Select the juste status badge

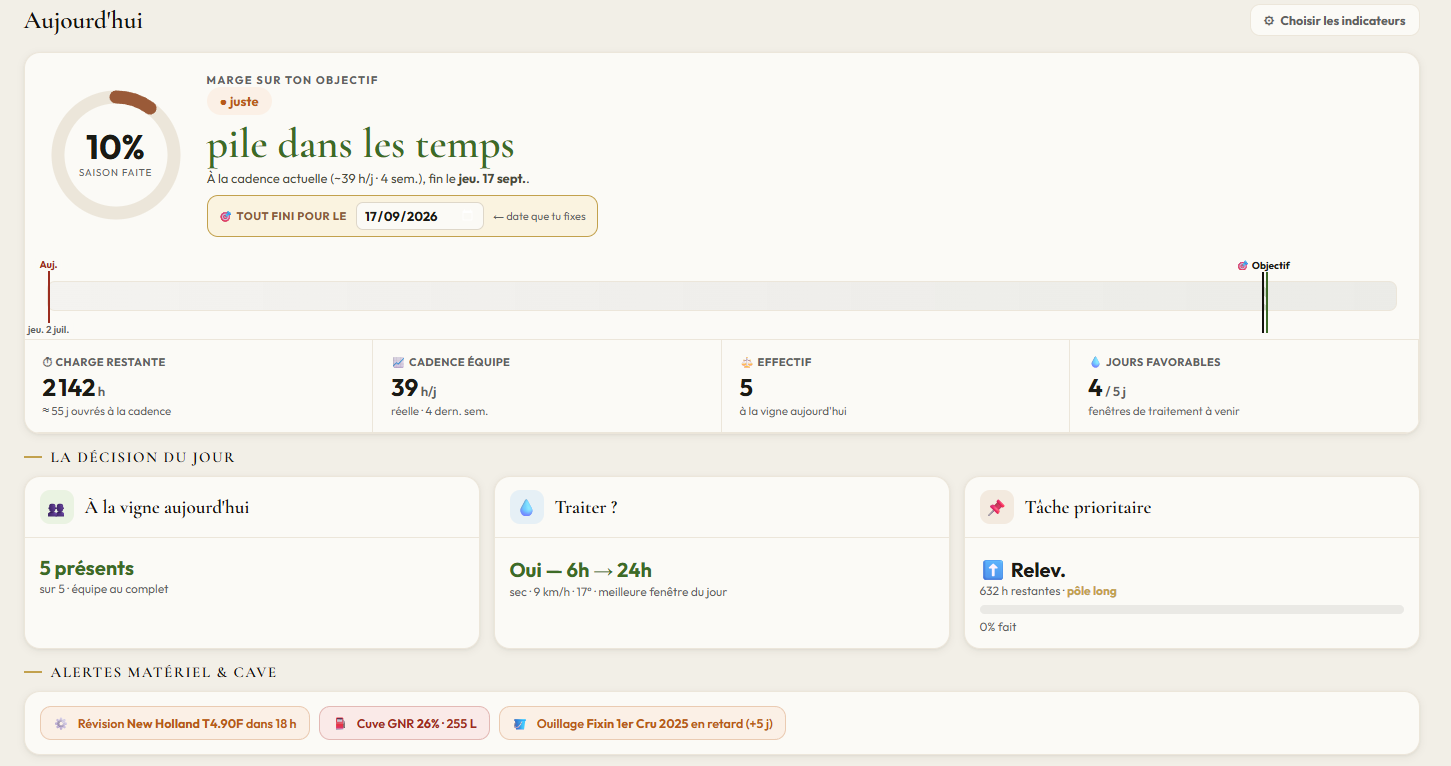[x=239, y=101]
